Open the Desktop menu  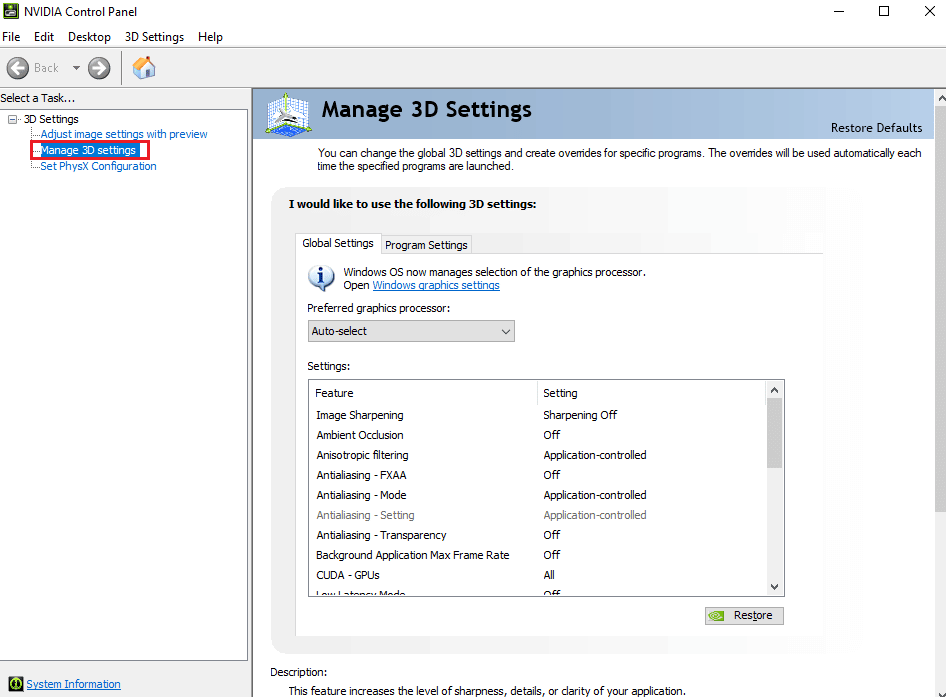tap(89, 37)
